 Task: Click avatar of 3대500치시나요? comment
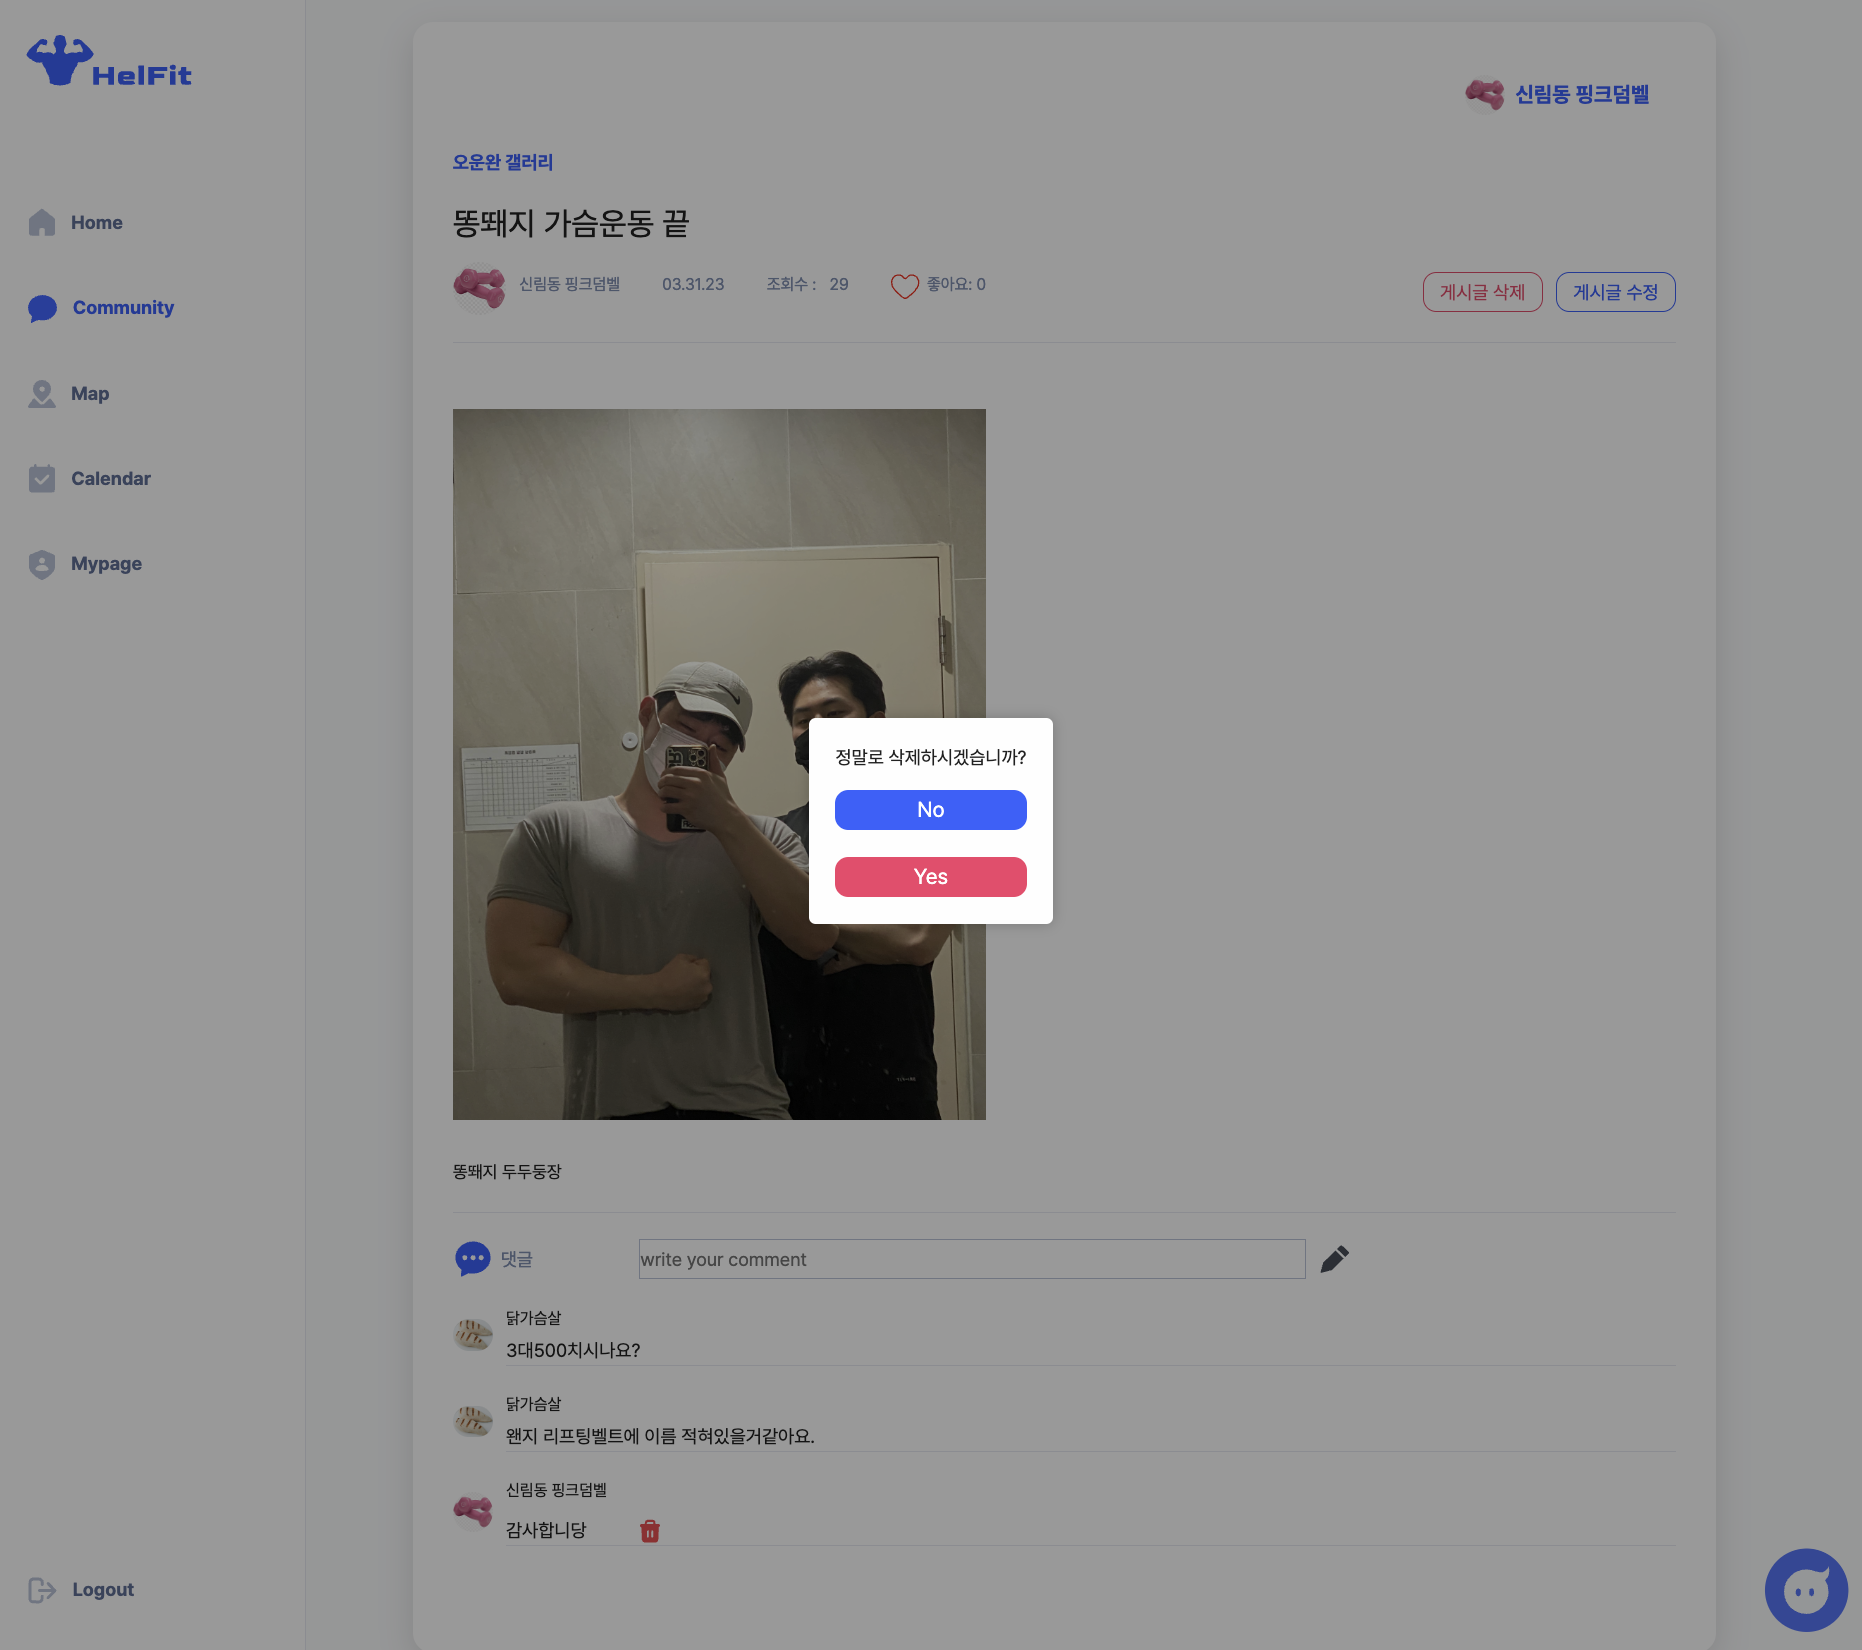tap(473, 1334)
